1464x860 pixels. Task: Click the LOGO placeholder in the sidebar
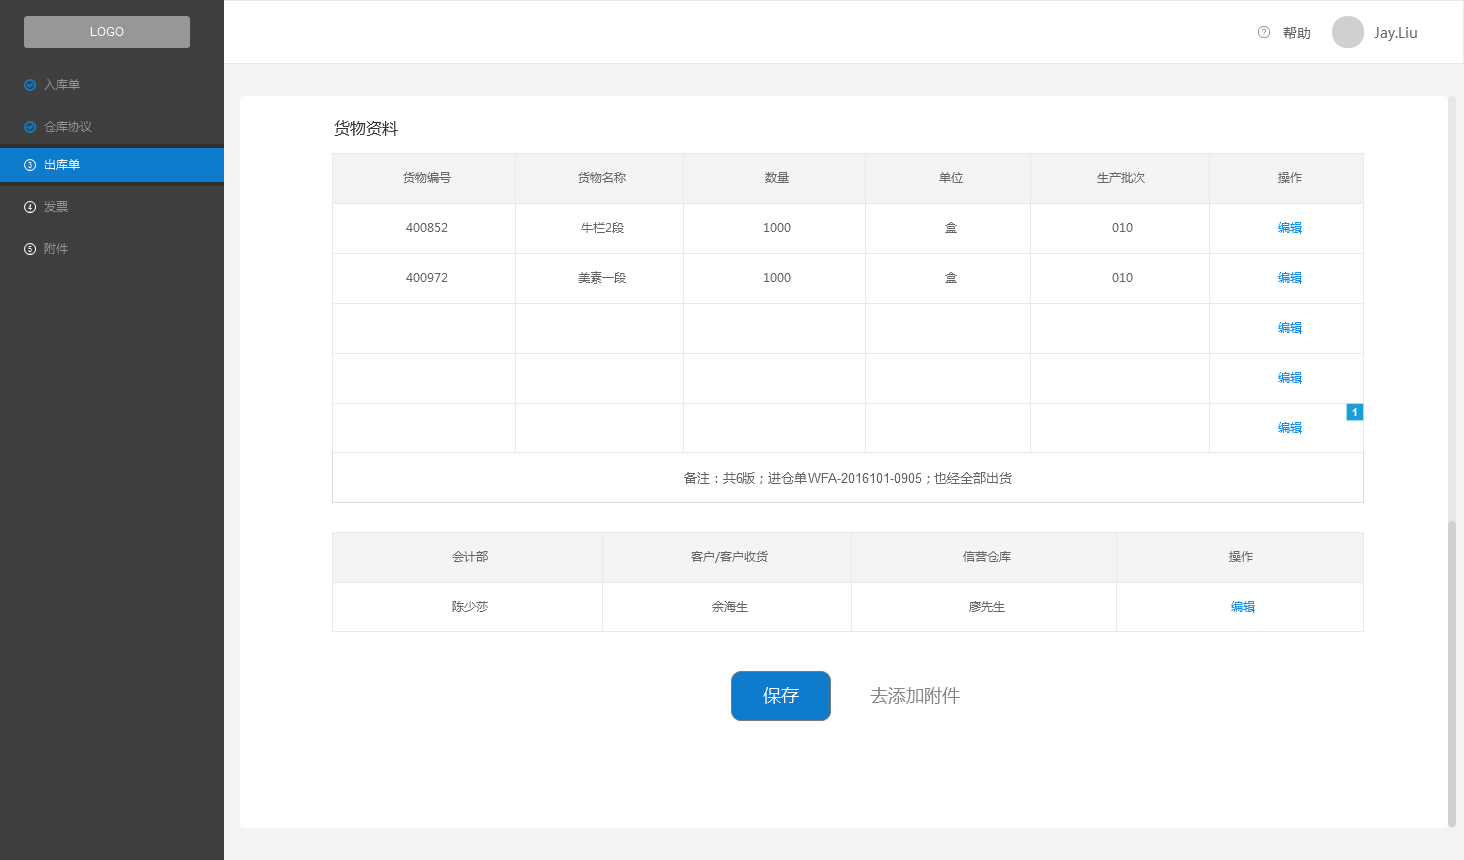tap(107, 32)
